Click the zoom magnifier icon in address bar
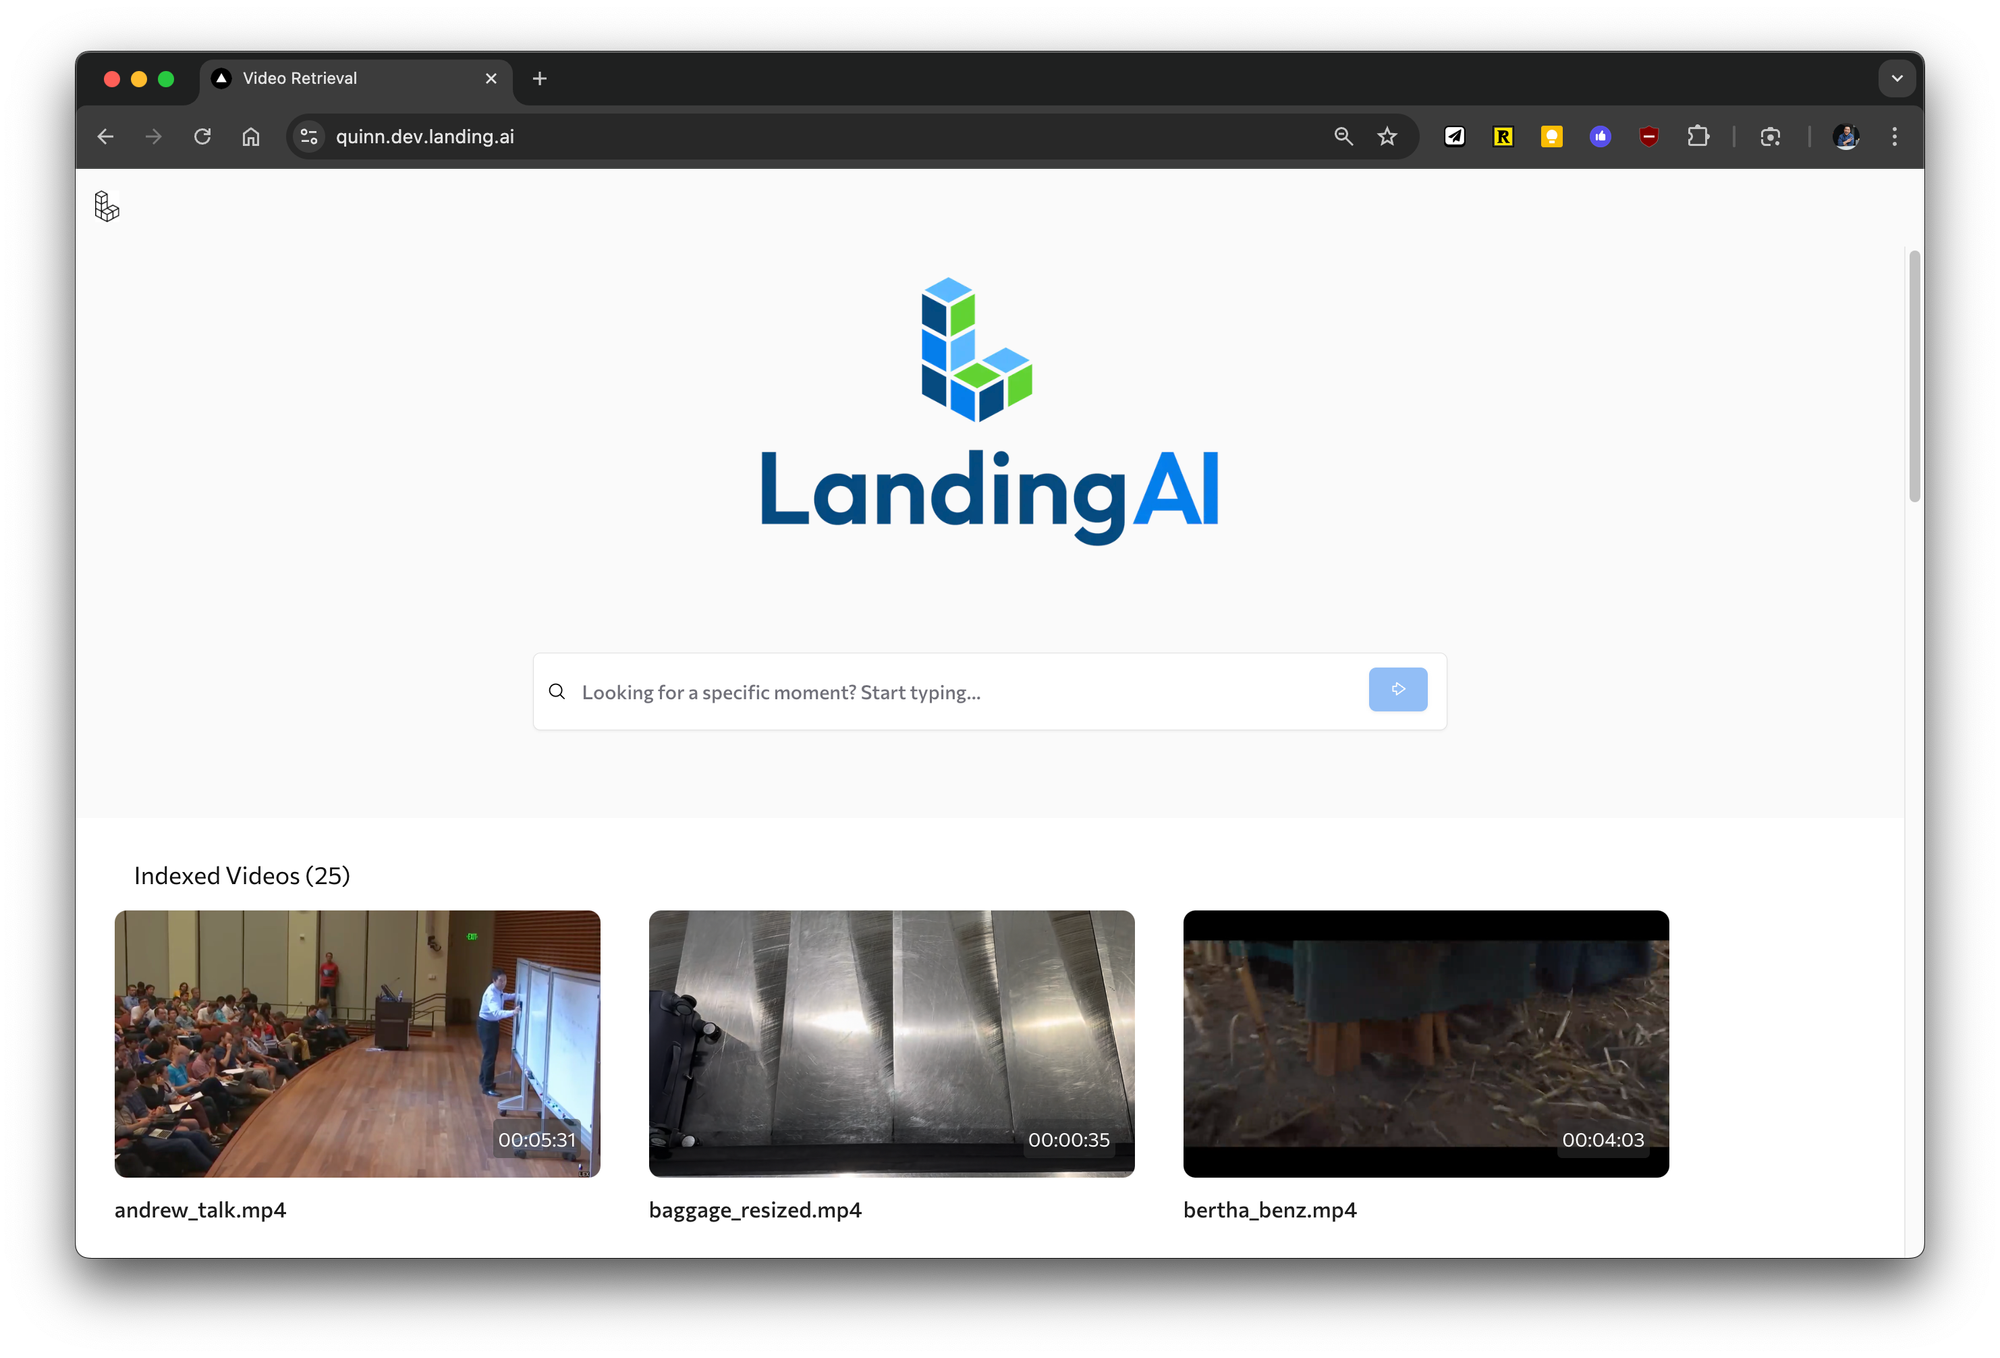This screenshot has height=1358, width=2000. (1343, 137)
